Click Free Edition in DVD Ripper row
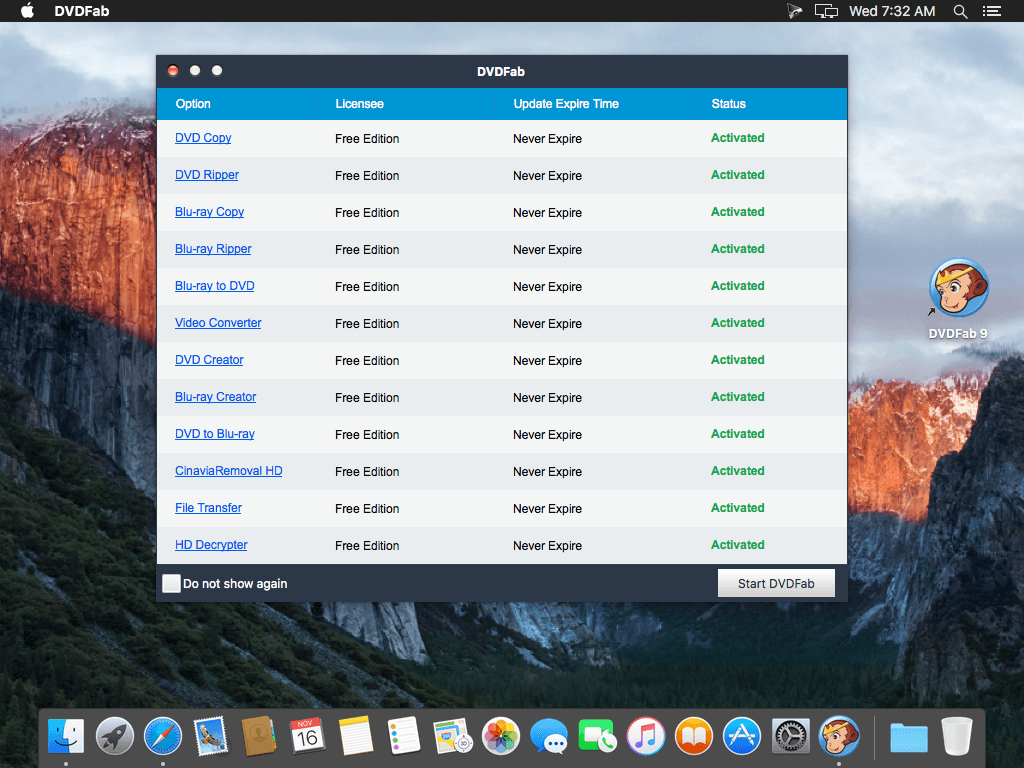Viewport: 1024px width, 768px height. pyautogui.click(x=367, y=176)
